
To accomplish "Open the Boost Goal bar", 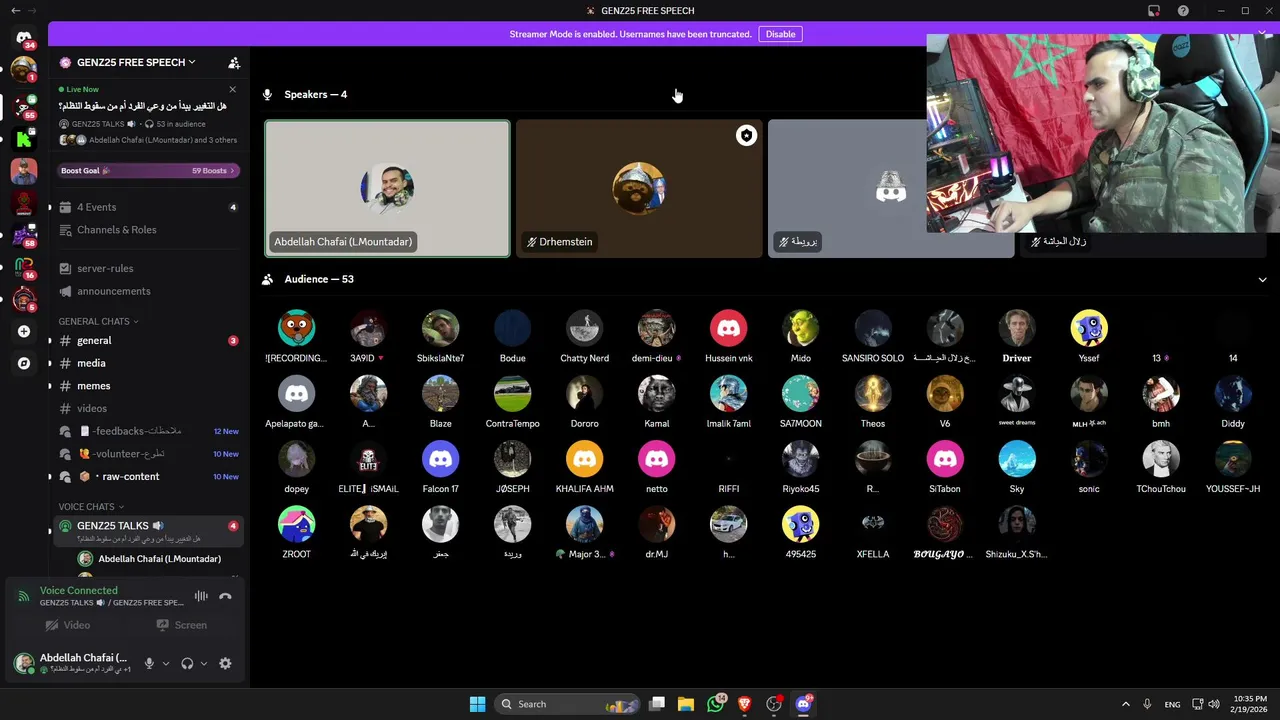I will (148, 171).
